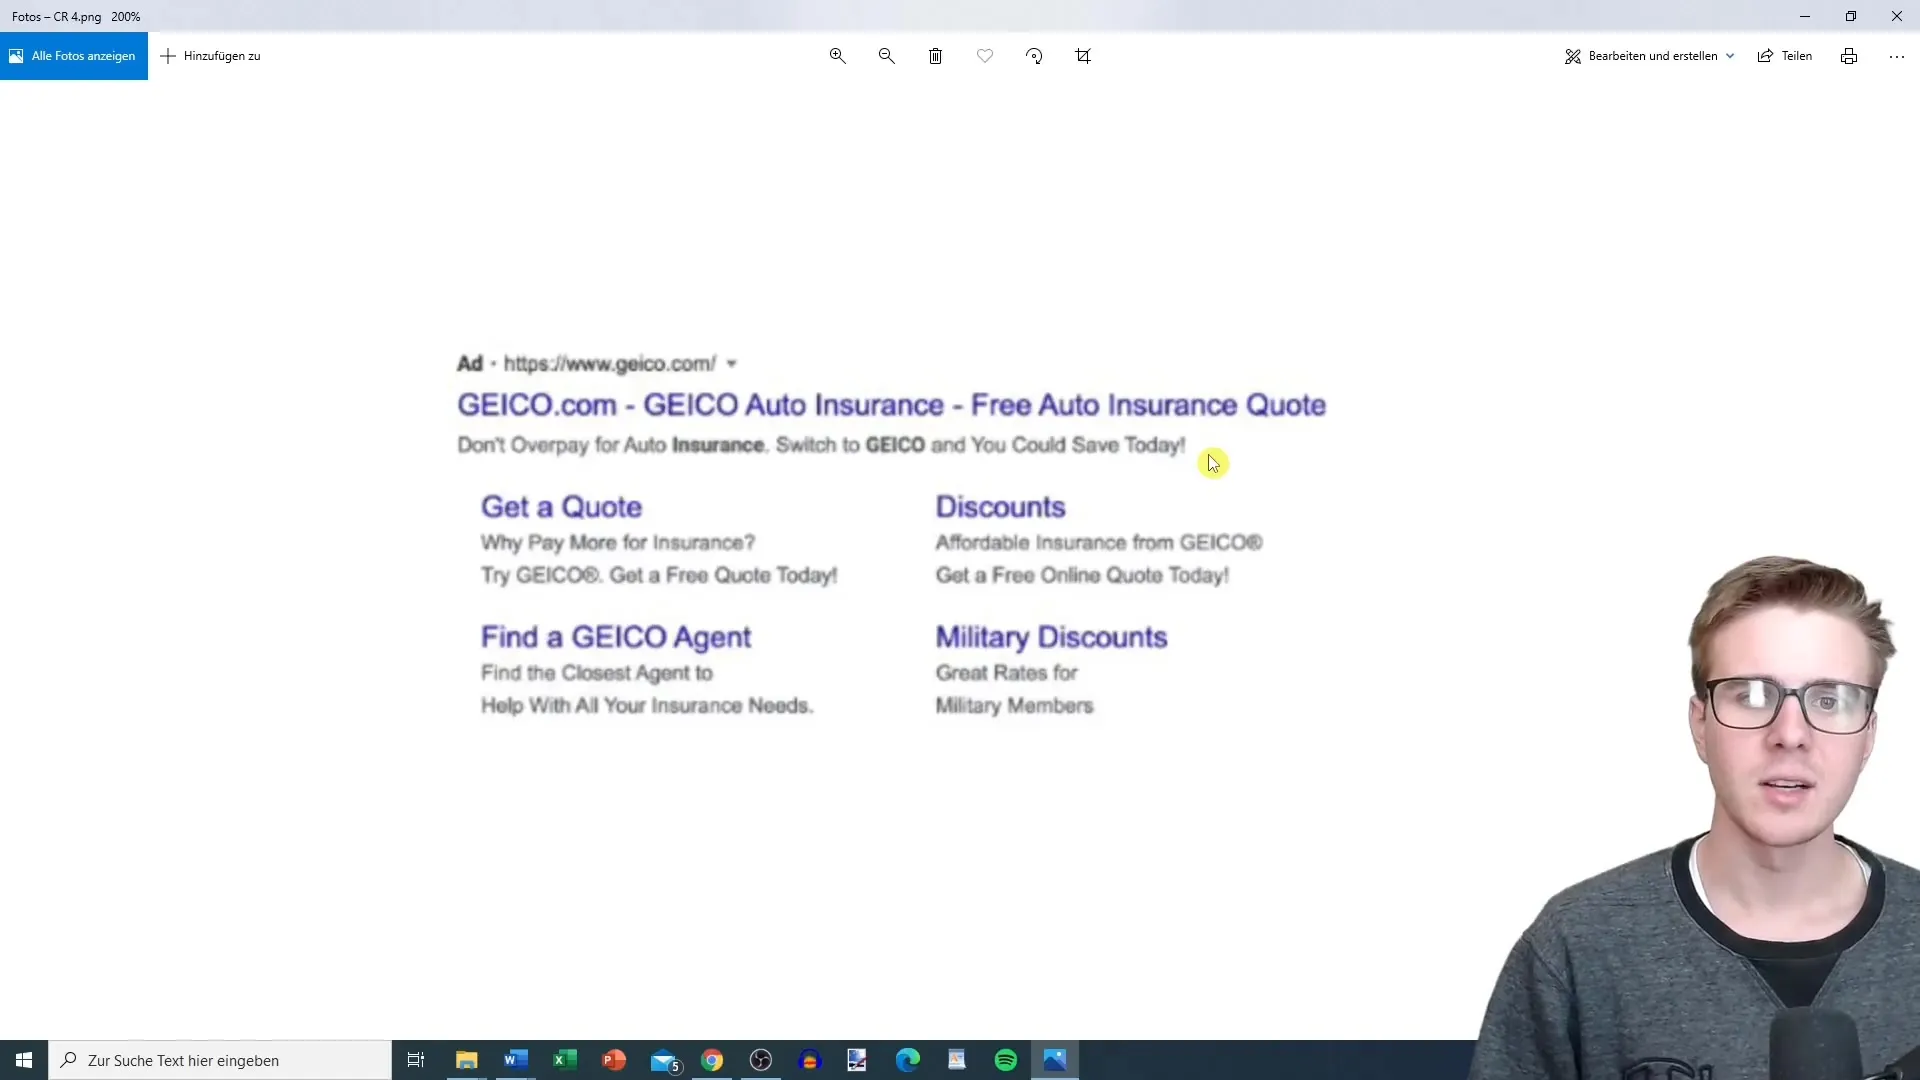The image size is (1920, 1080).
Task: Open the Mail app in the taskbar
Action: pyautogui.click(x=664, y=1060)
